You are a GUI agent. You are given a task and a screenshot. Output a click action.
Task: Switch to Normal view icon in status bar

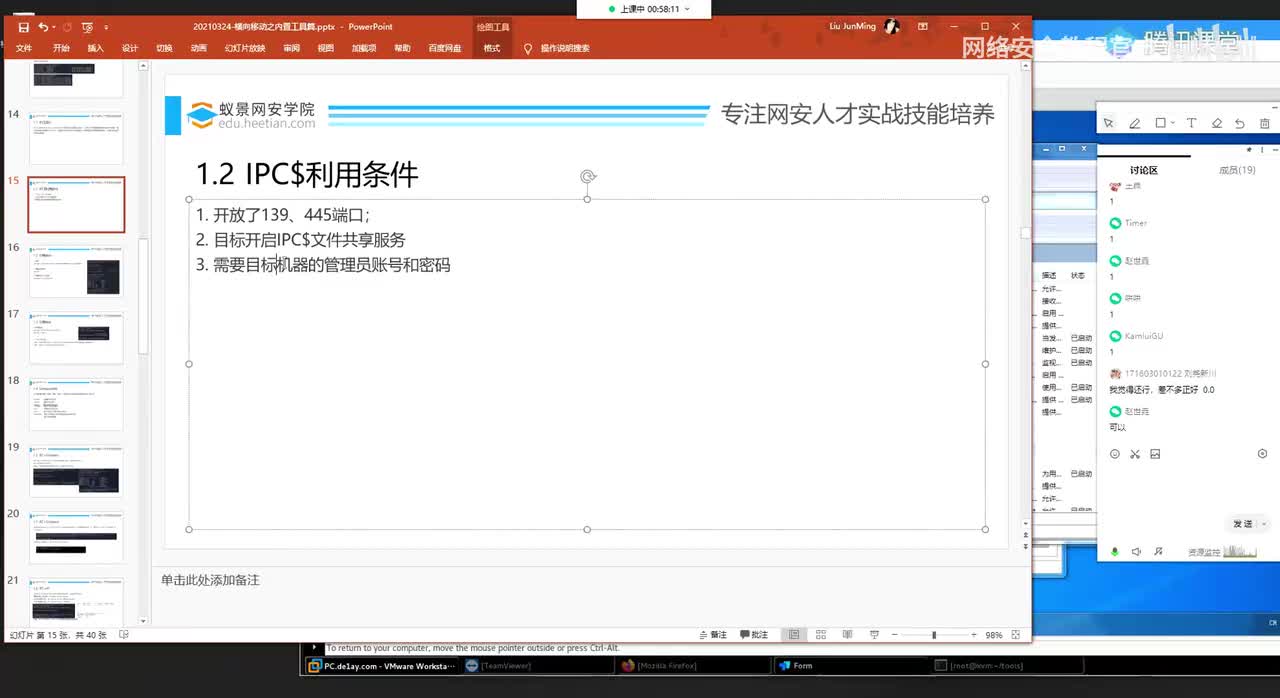[x=793, y=635]
